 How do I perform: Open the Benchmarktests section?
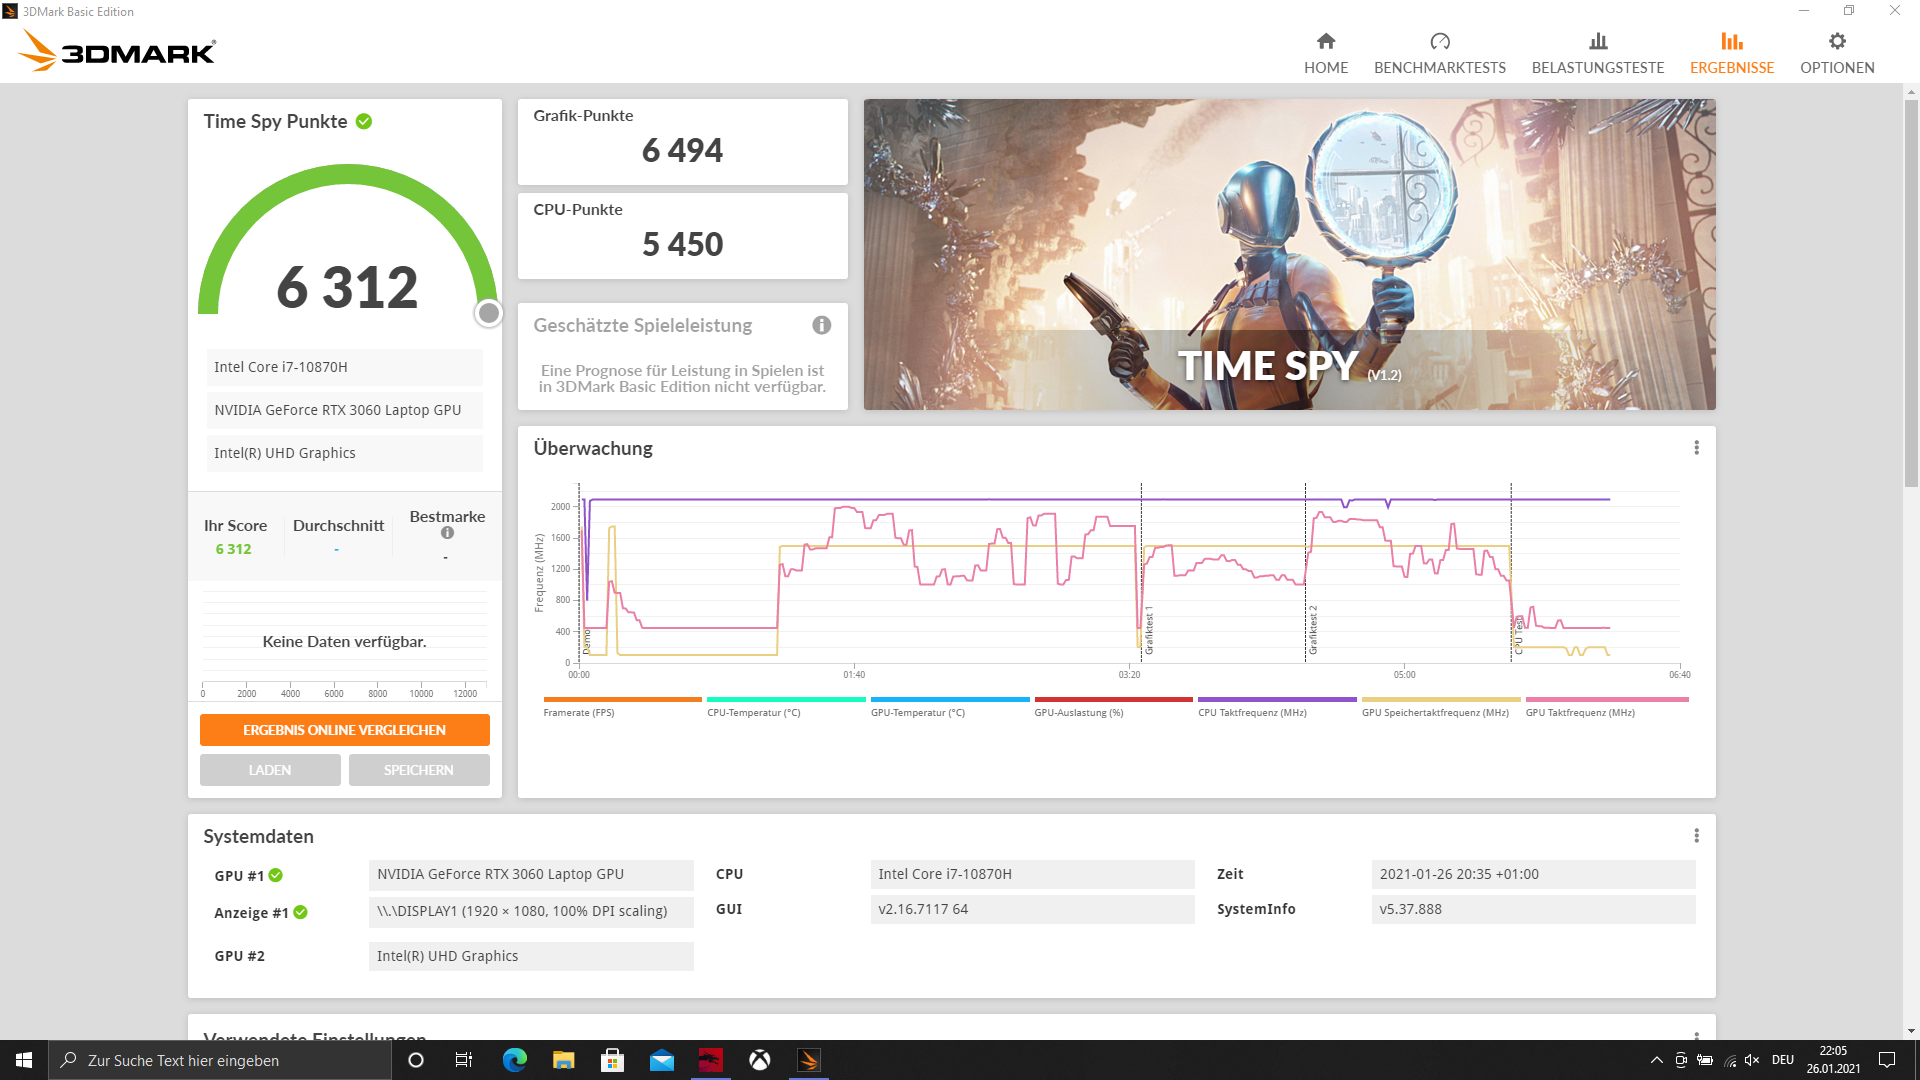[x=1439, y=53]
